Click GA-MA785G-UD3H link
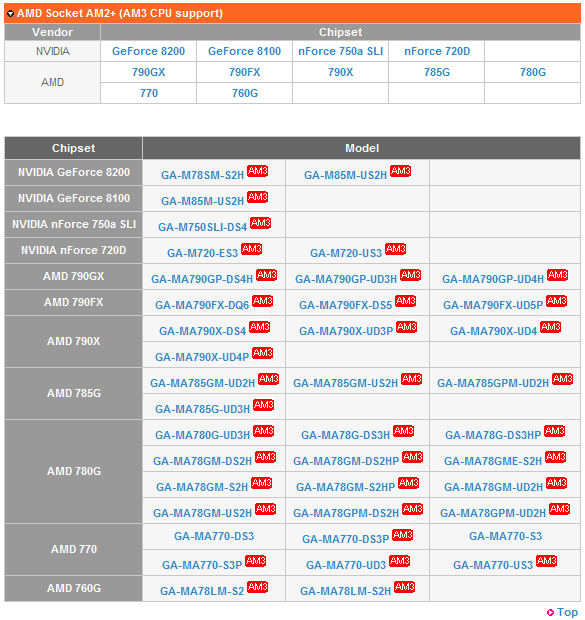The height and width of the screenshot is (620, 585). [x=203, y=409]
